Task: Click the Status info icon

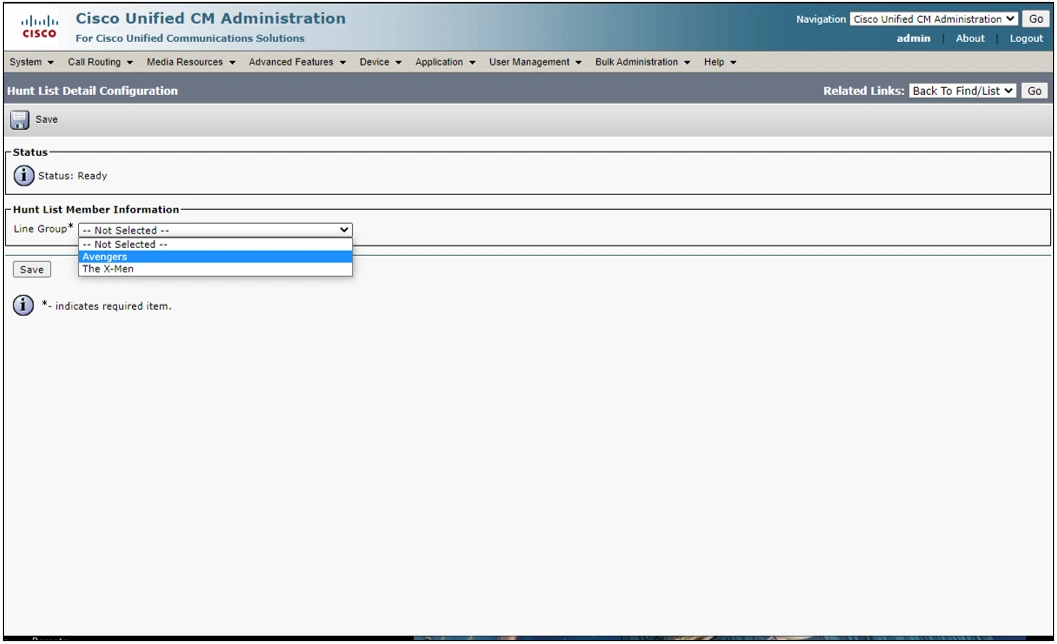Action: tap(24, 175)
